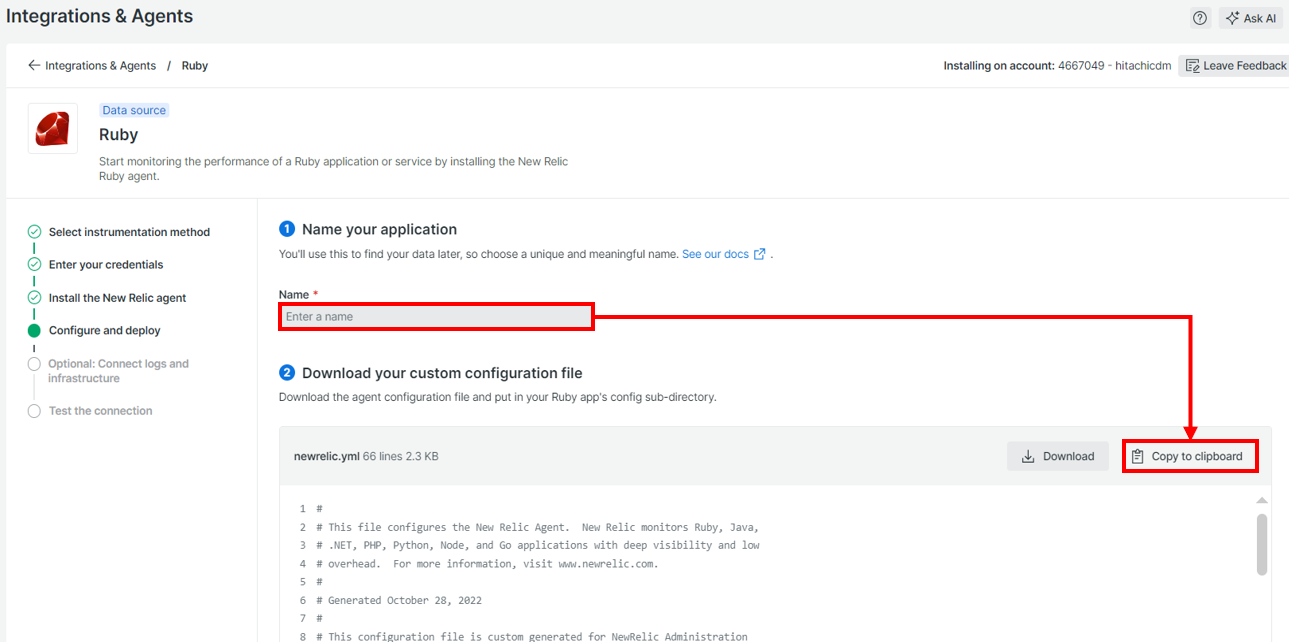Screen dimensions: 1289x642
Task: Click the 'Integrations & Agents' page title
Action: tap(100, 16)
